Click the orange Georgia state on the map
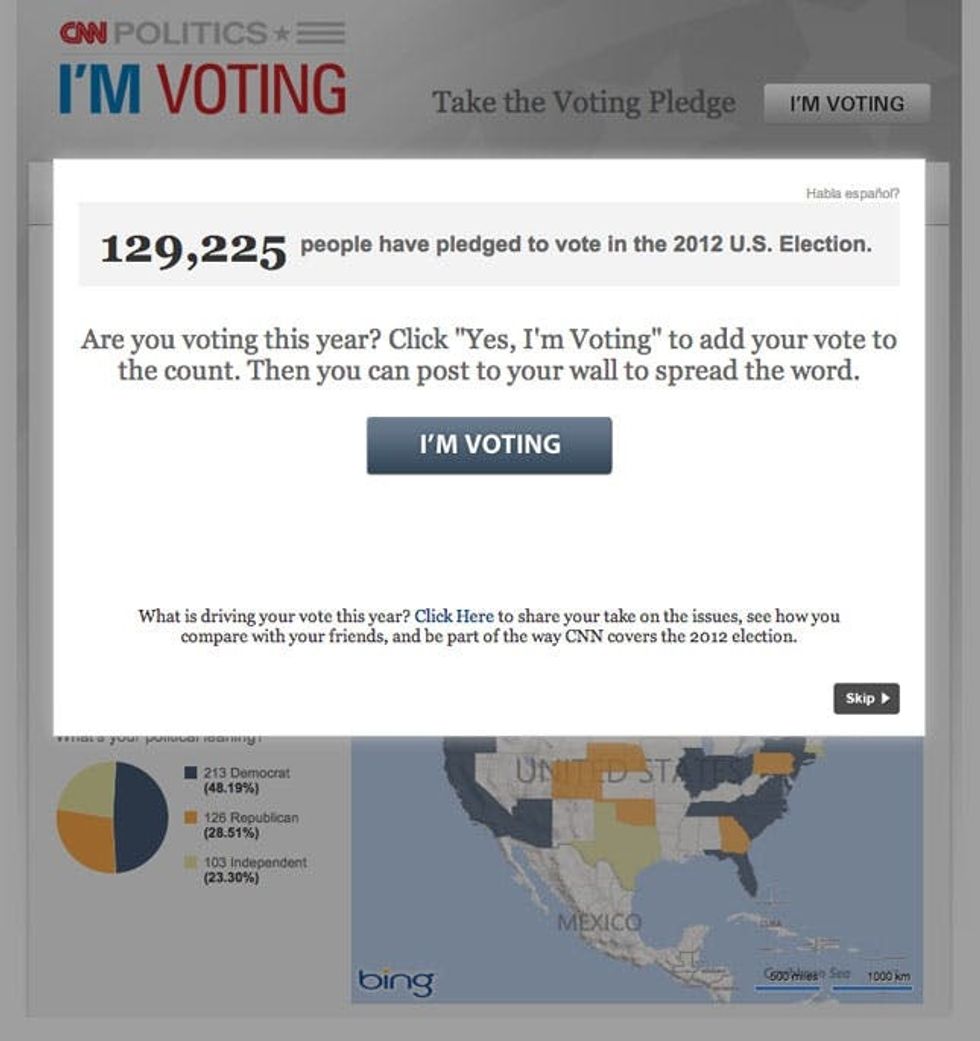The width and height of the screenshot is (980, 1041). (x=733, y=834)
